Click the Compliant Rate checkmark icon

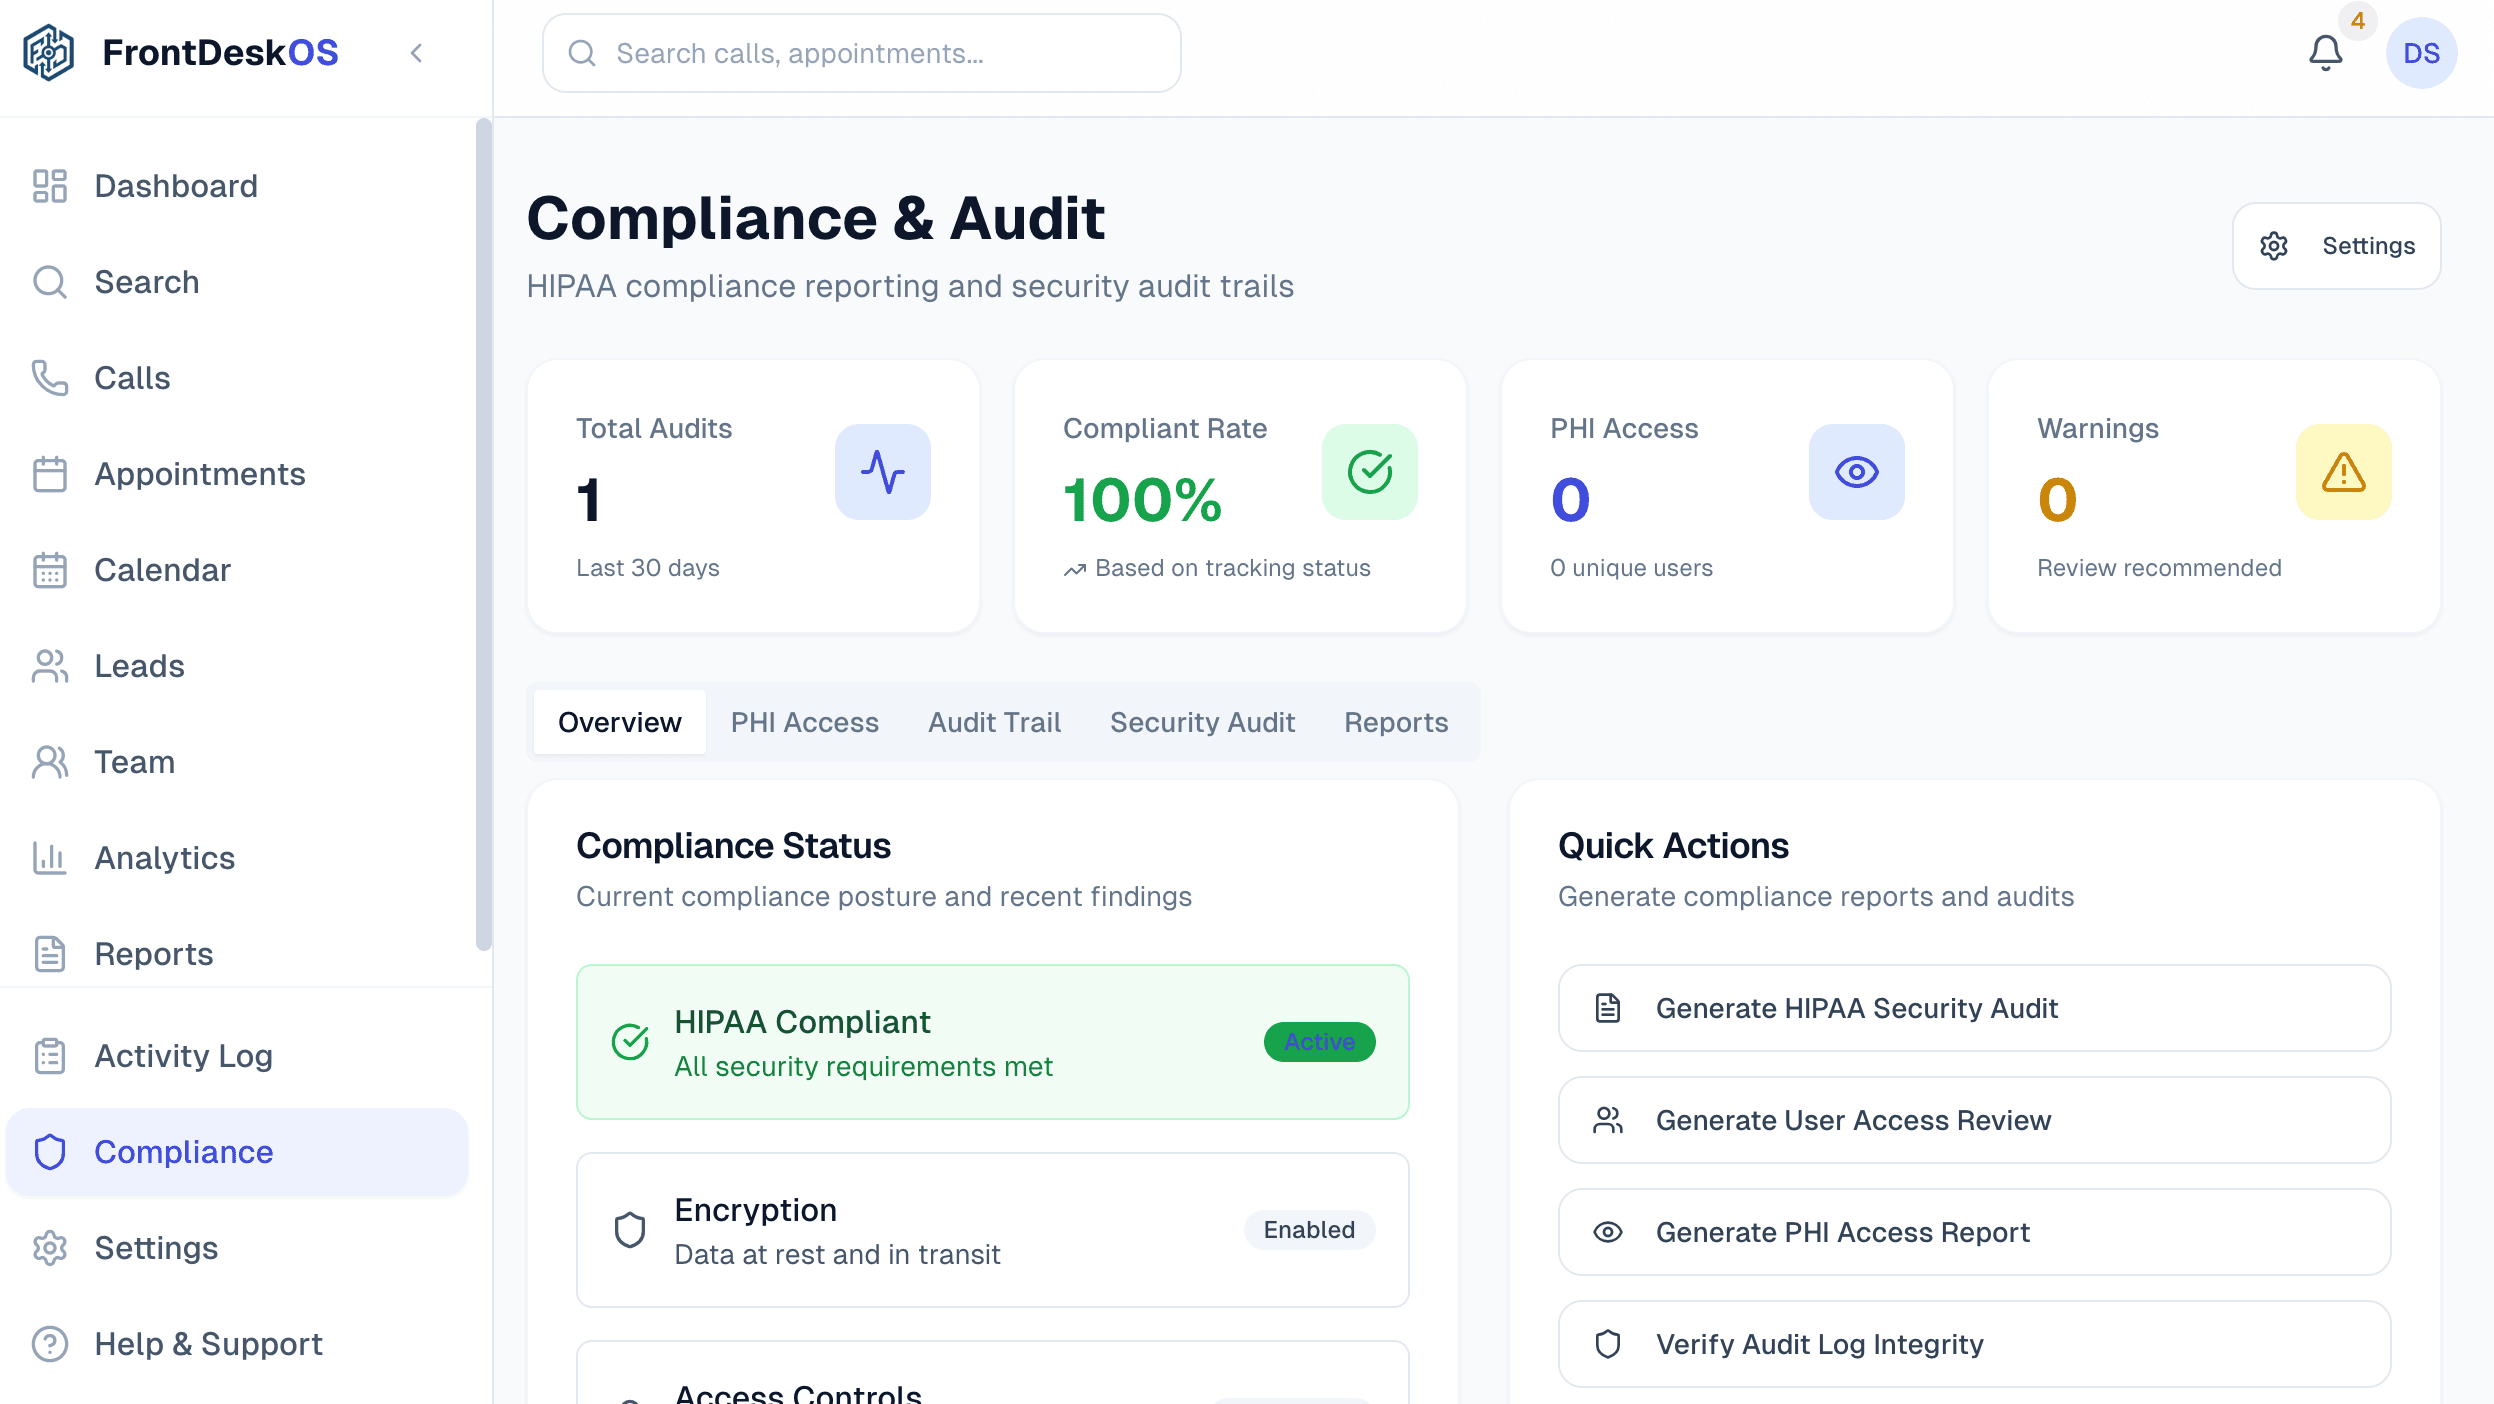click(x=1370, y=472)
